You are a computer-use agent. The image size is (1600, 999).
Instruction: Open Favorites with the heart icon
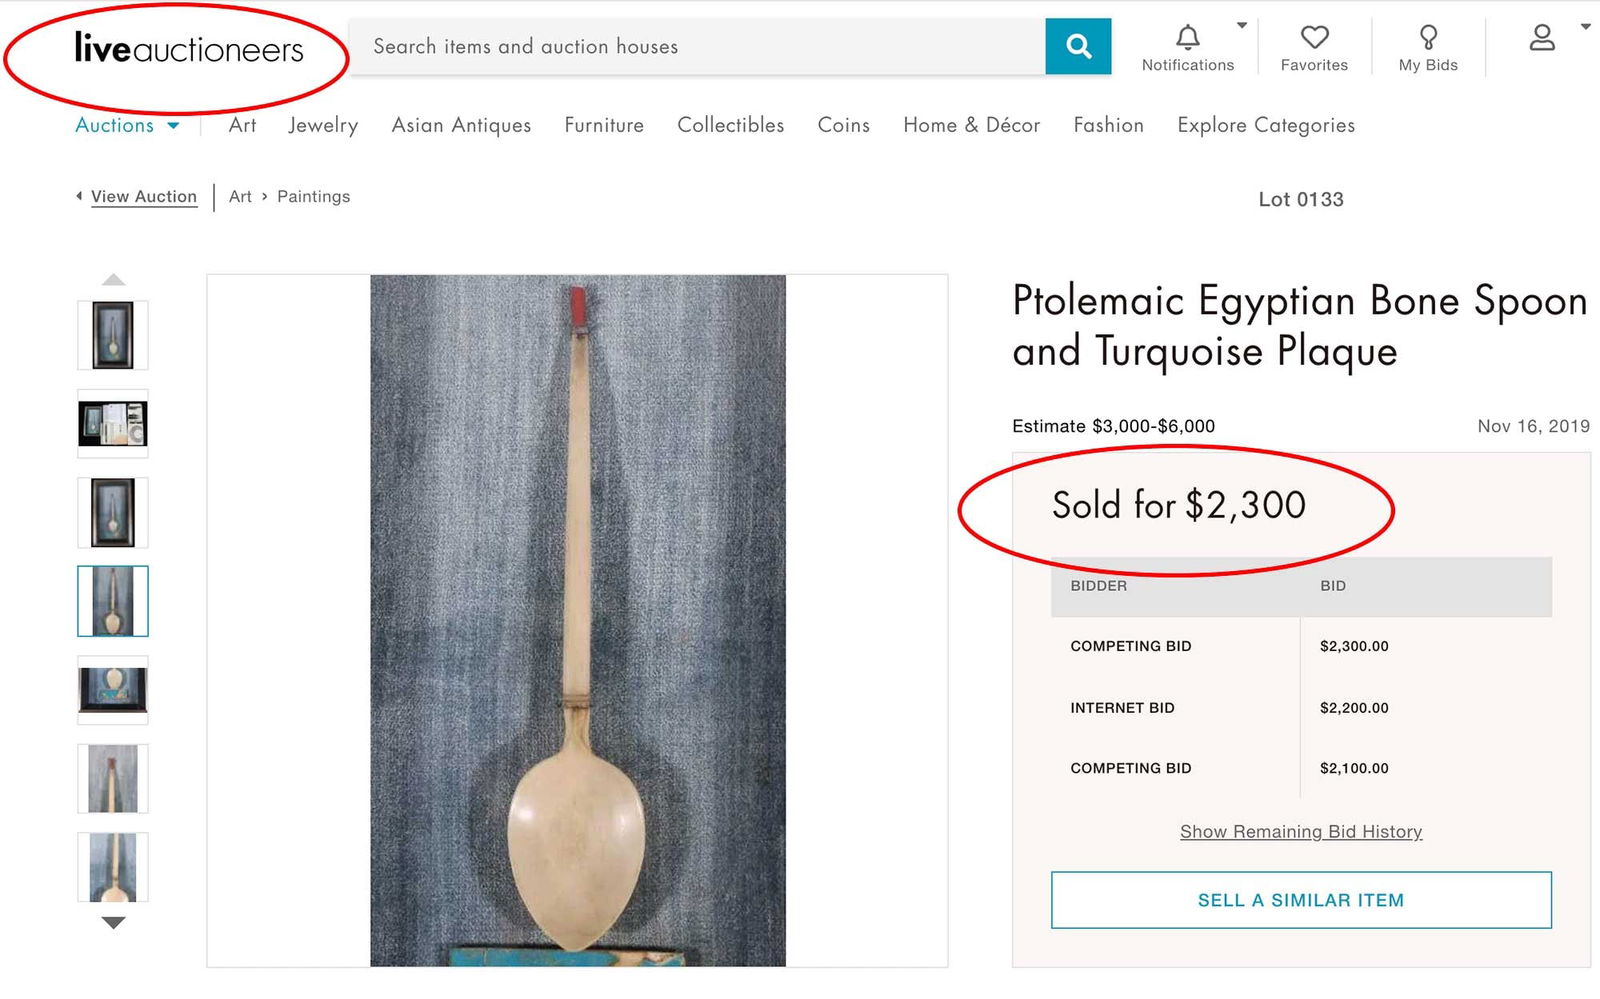pyautogui.click(x=1314, y=38)
